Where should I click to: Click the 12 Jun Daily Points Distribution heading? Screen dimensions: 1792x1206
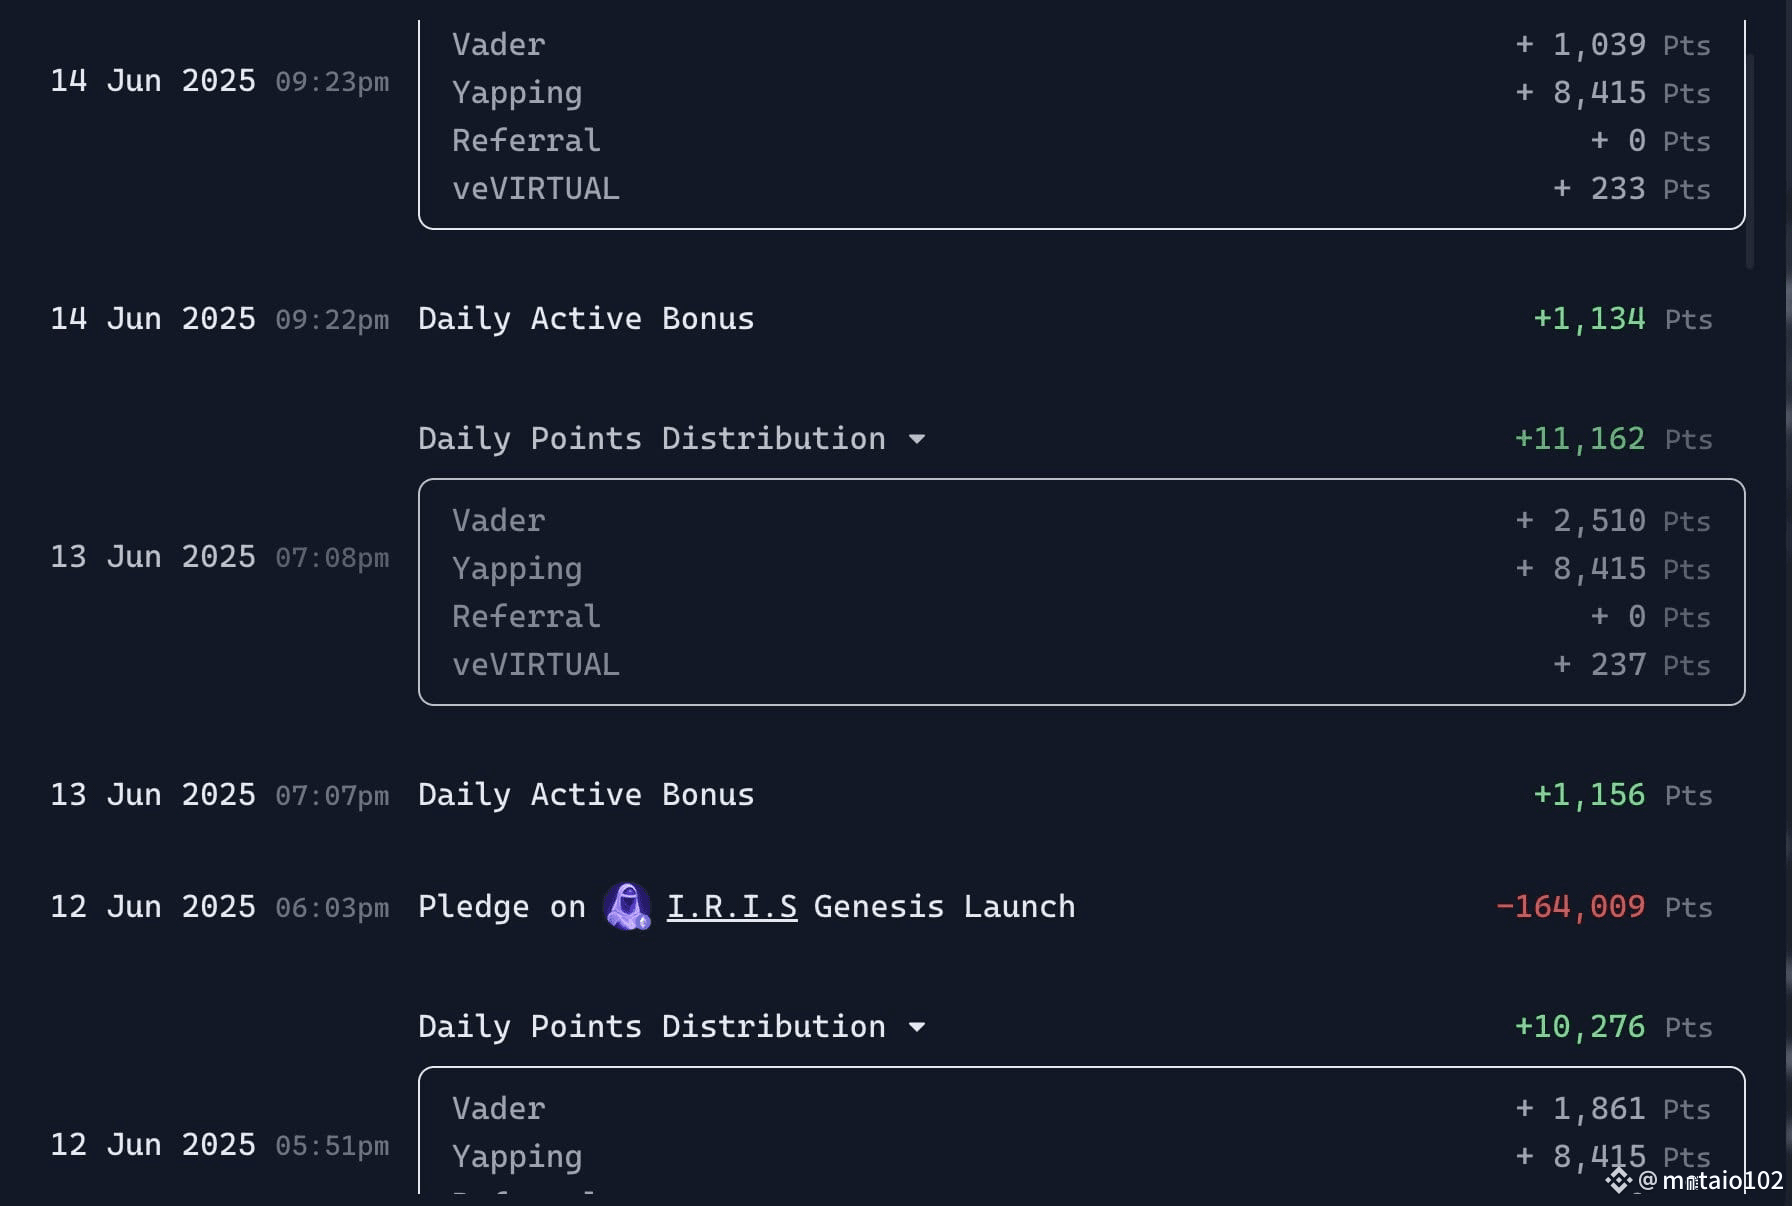[652, 1027]
